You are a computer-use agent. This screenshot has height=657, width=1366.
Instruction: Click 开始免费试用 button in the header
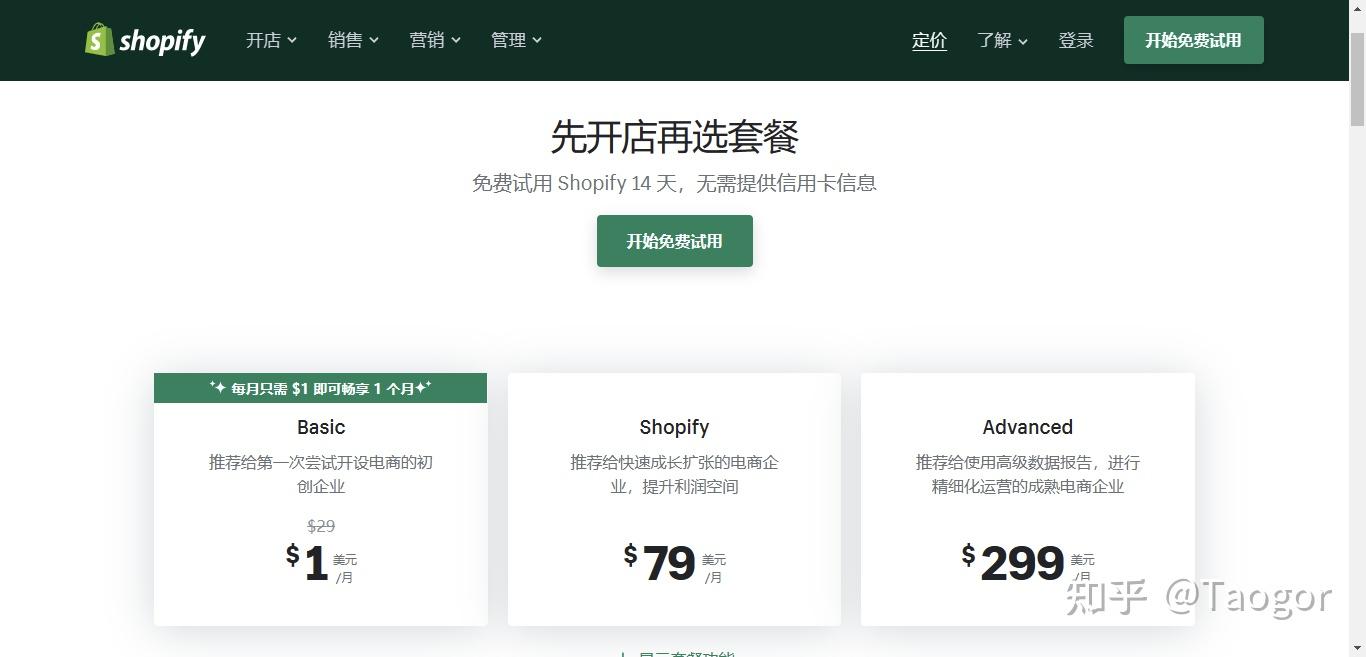(x=1193, y=40)
